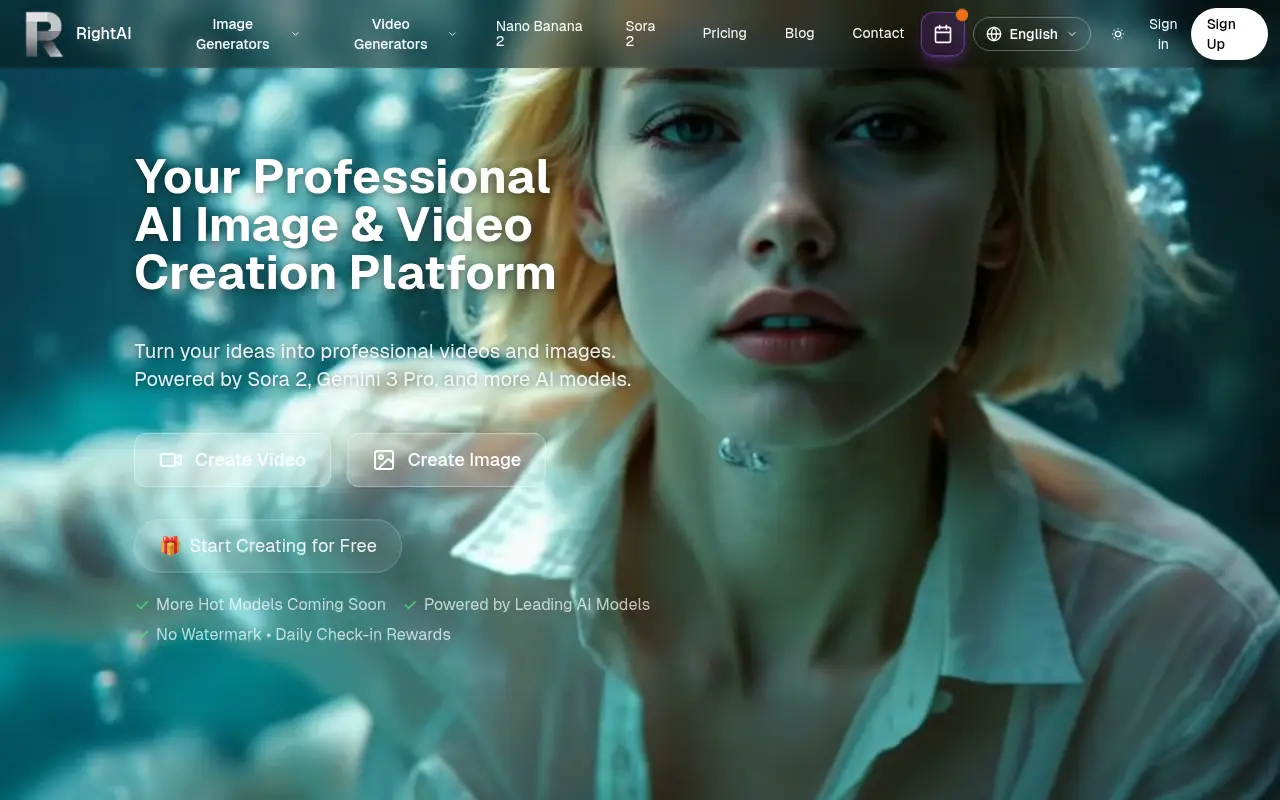Click the Start Creating for Free button
The height and width of the screenshot is (800, 1280).
pos(268,546)
